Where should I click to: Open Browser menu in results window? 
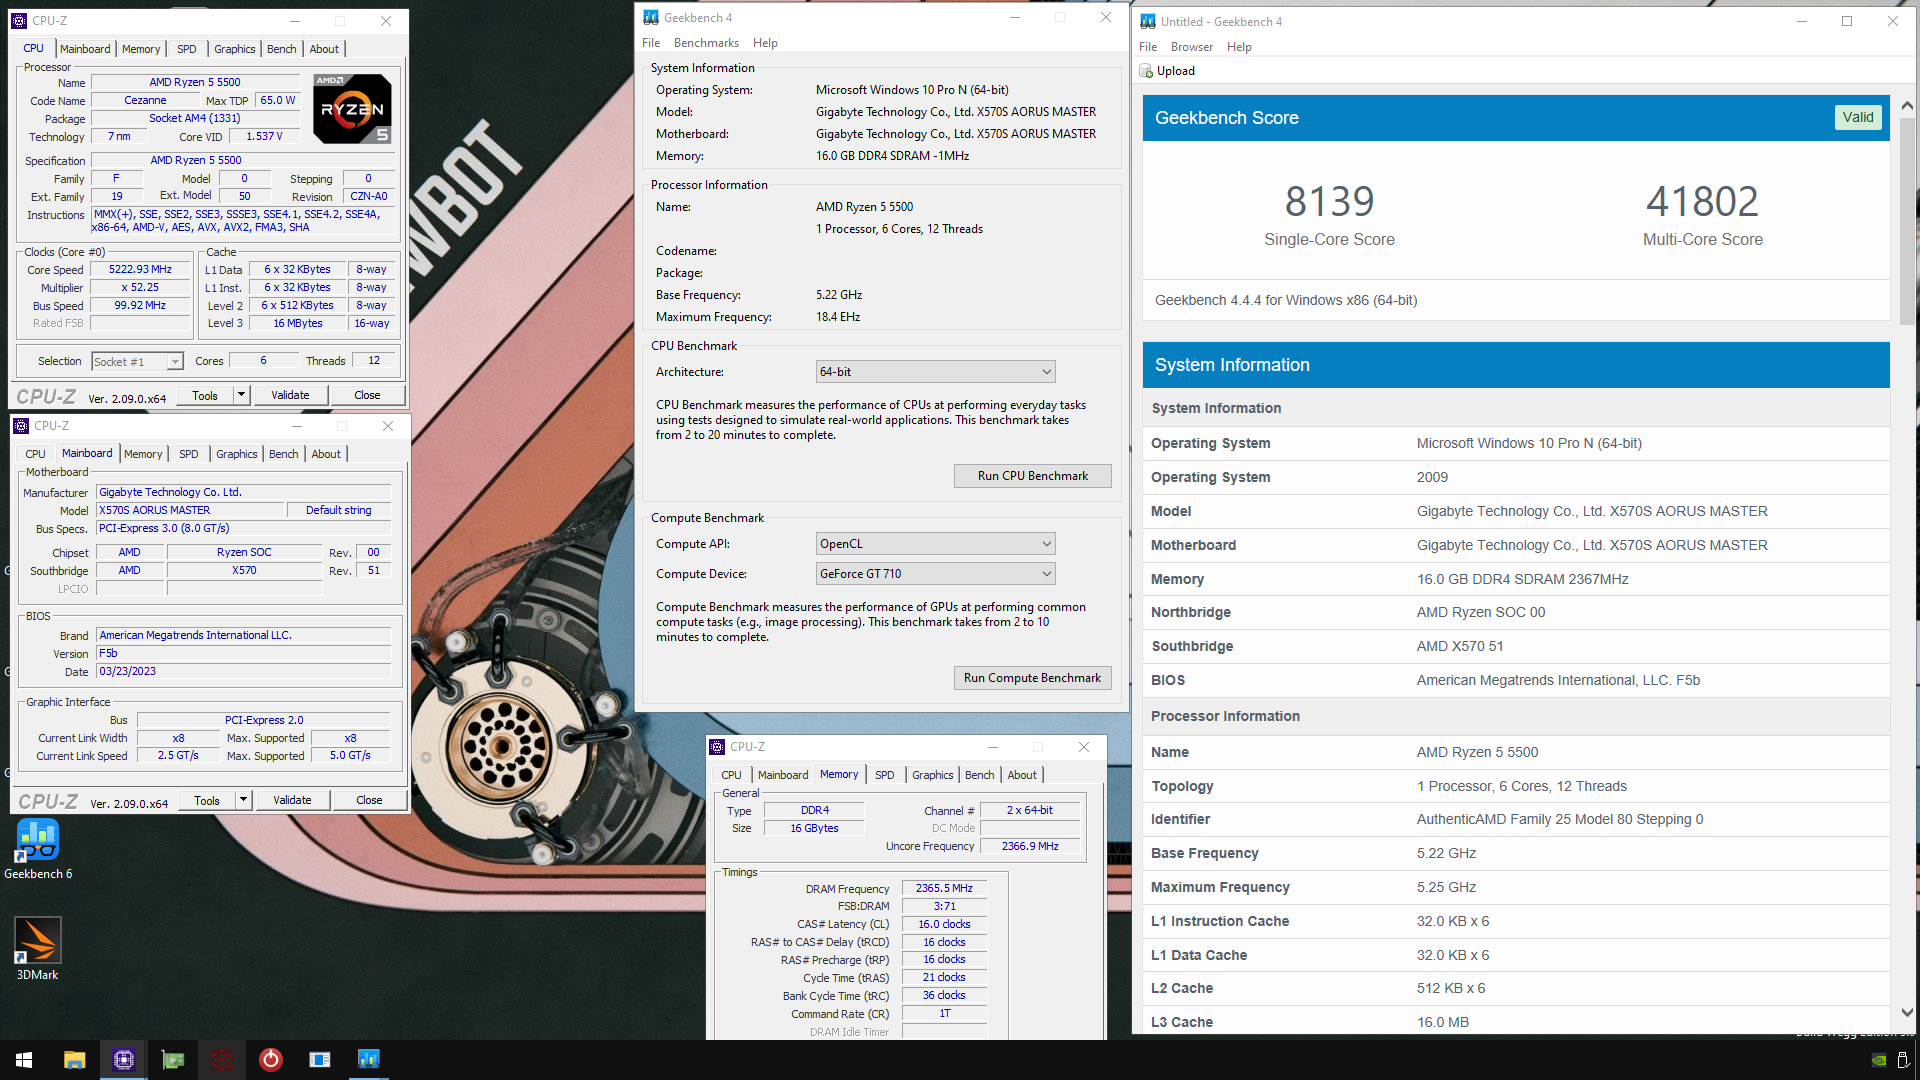pos(1192,47)
